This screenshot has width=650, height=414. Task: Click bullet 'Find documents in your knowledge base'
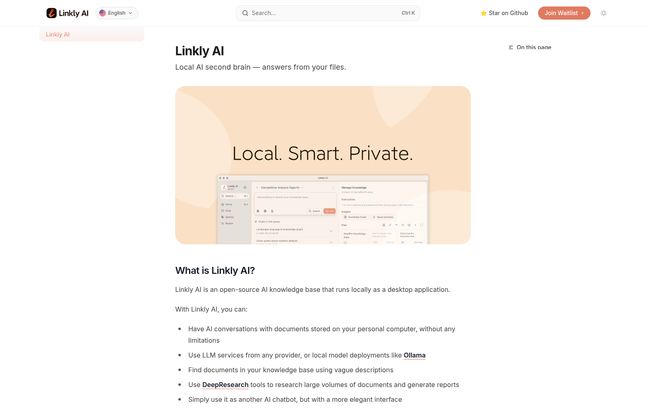[x=291, y=370]
